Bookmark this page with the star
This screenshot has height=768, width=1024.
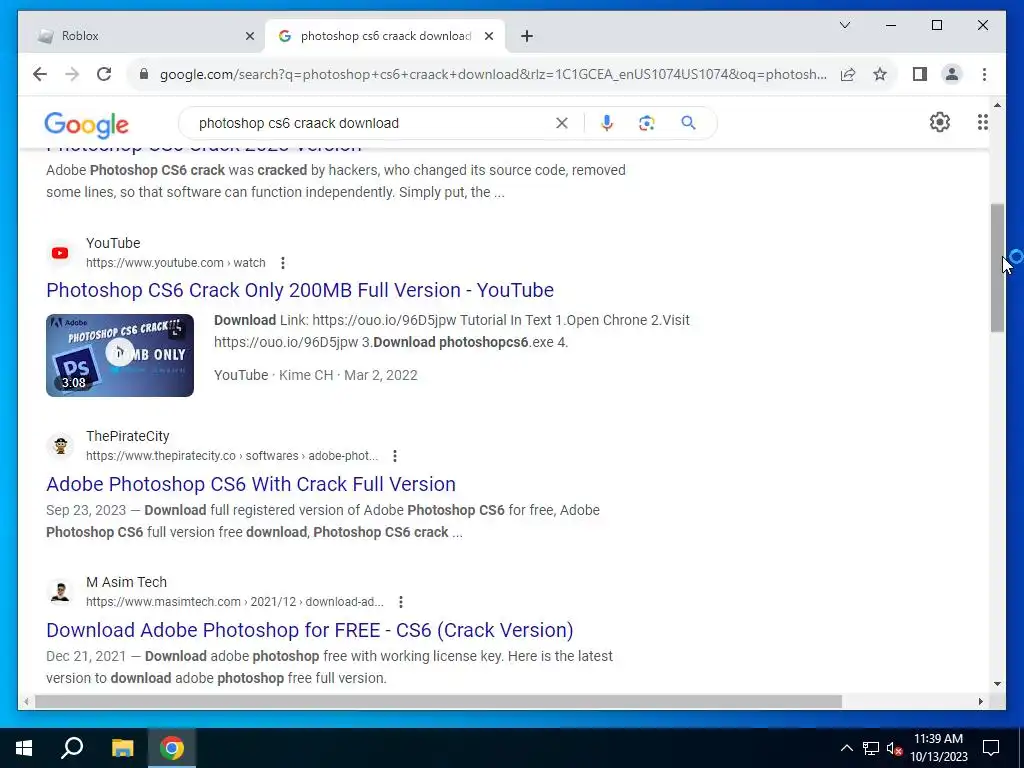tap(880, 74)
